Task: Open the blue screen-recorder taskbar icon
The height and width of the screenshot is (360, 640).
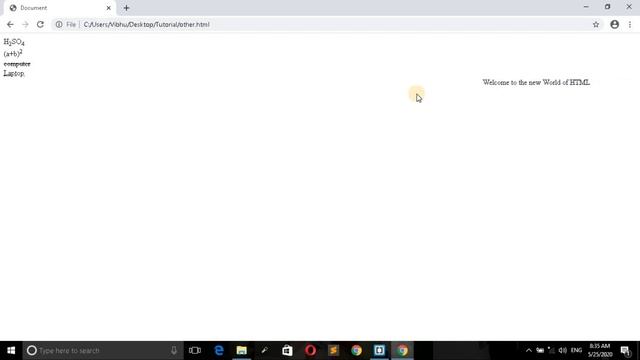Action: [x=379, y=350]
